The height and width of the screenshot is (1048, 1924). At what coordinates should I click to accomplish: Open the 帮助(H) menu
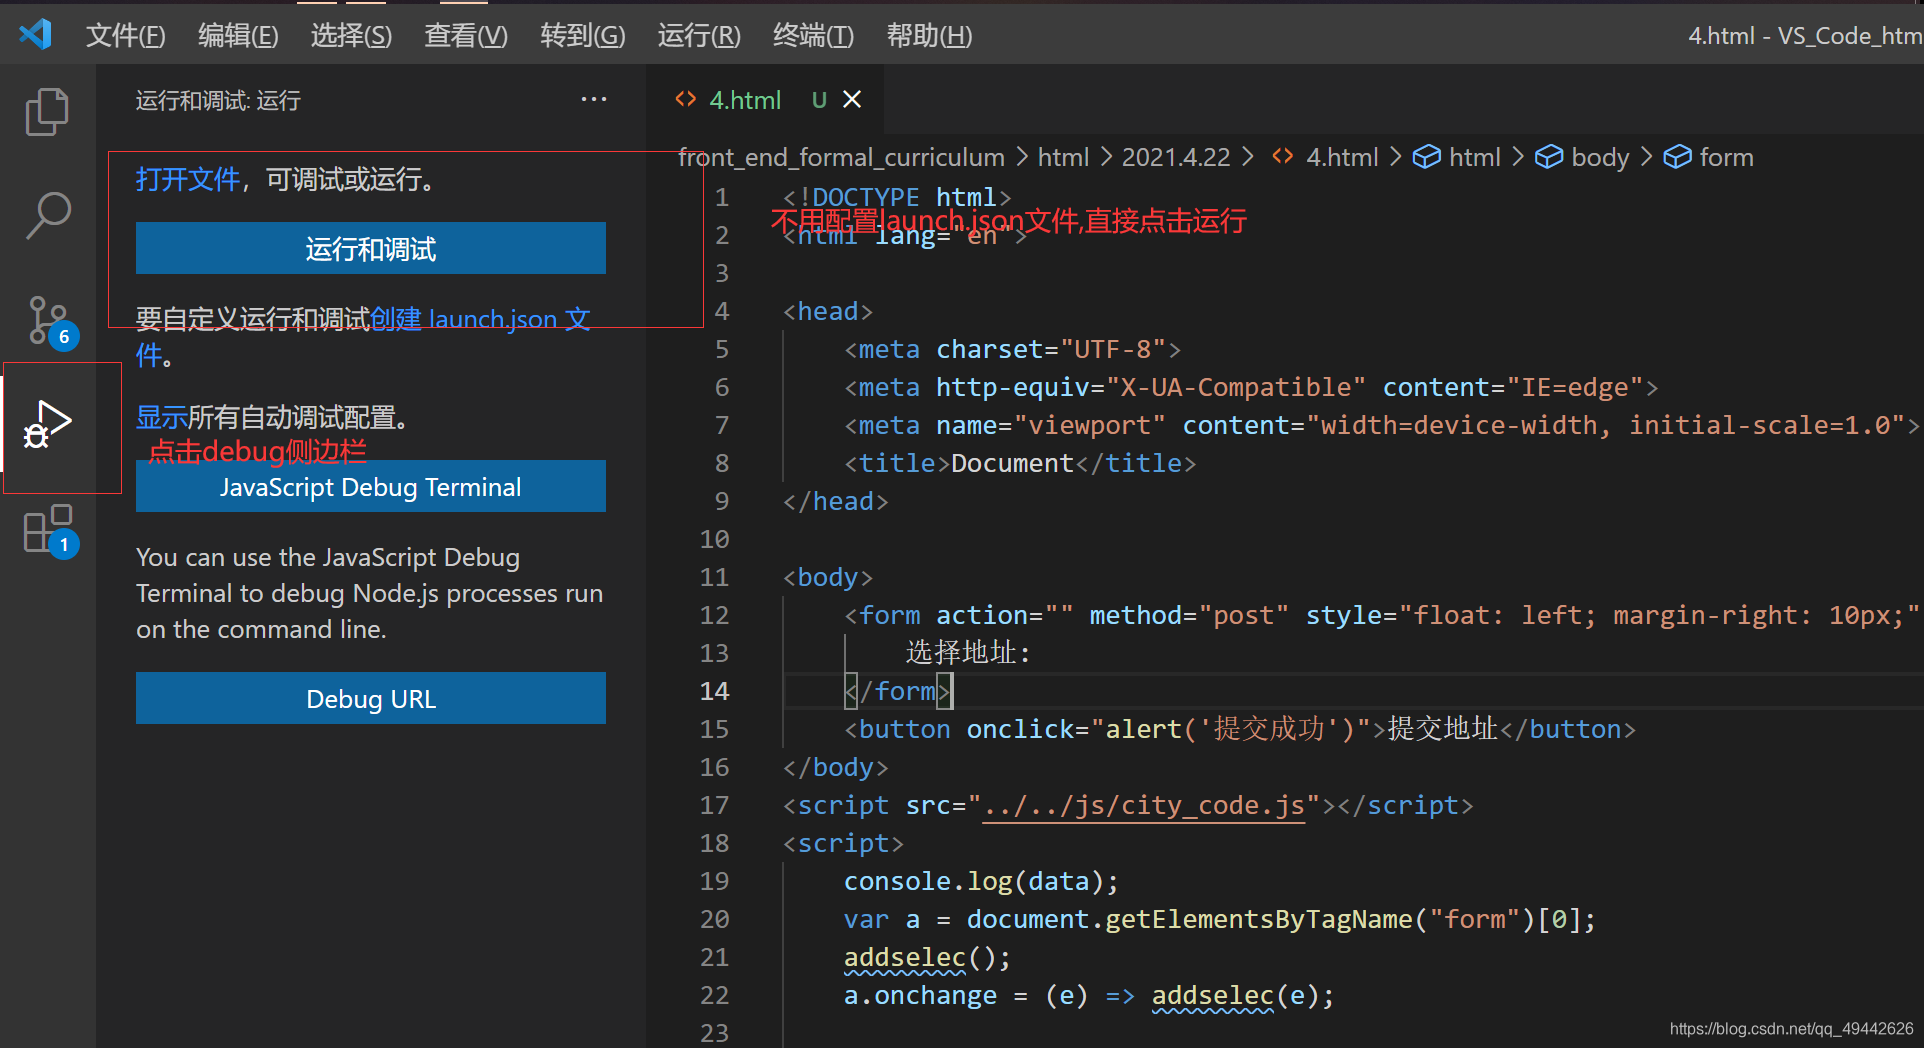point(929,36)
